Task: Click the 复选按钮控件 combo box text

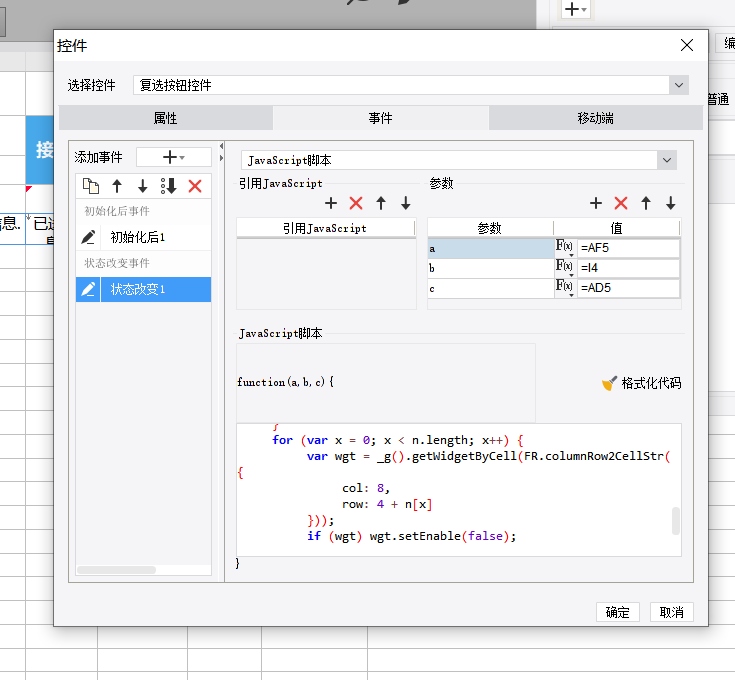Action: click(176, 85)
